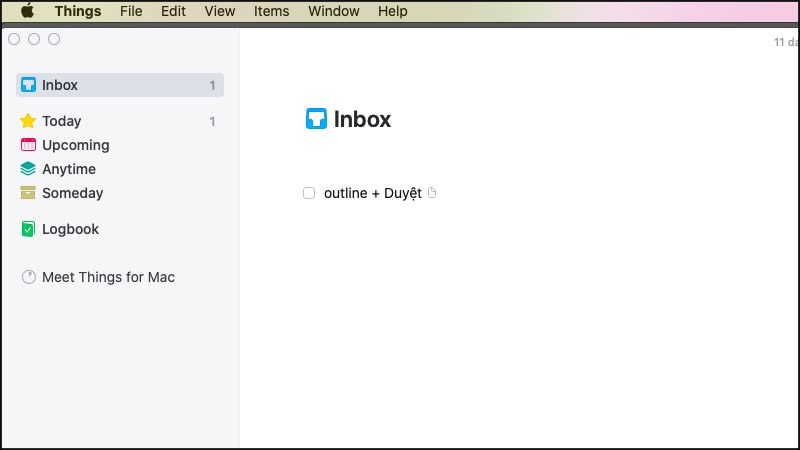Click the Today count badge 1

(212, 121)
